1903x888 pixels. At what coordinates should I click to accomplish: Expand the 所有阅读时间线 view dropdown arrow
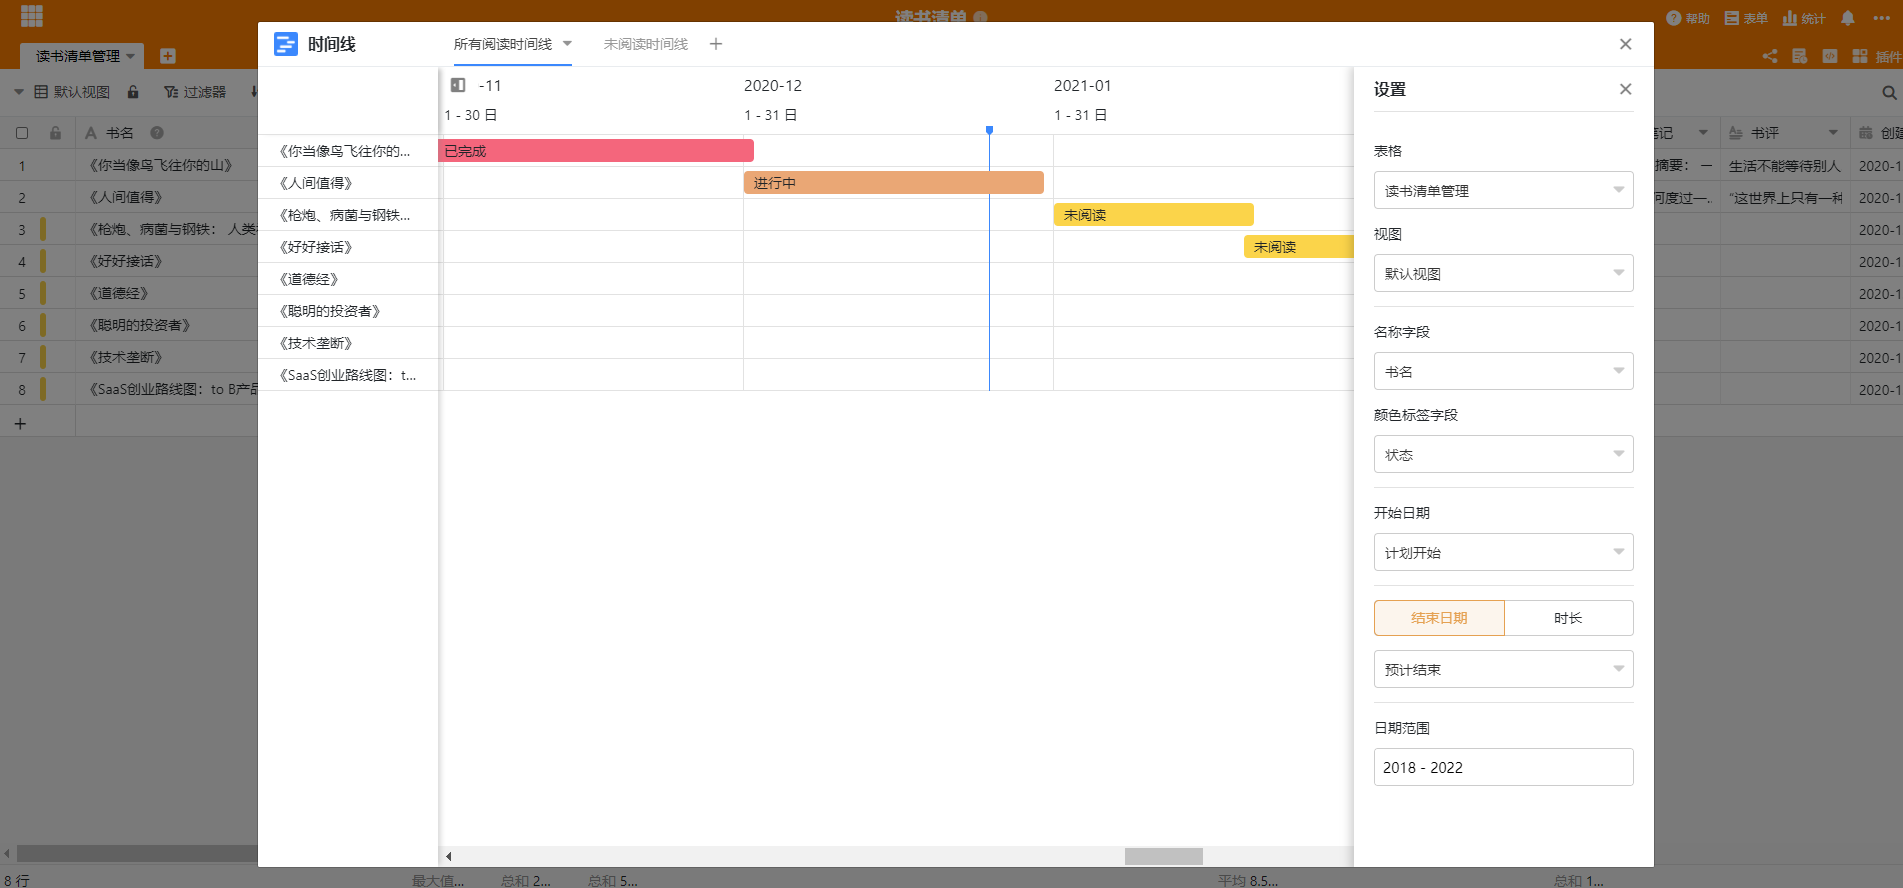click(x=567, y=43)
